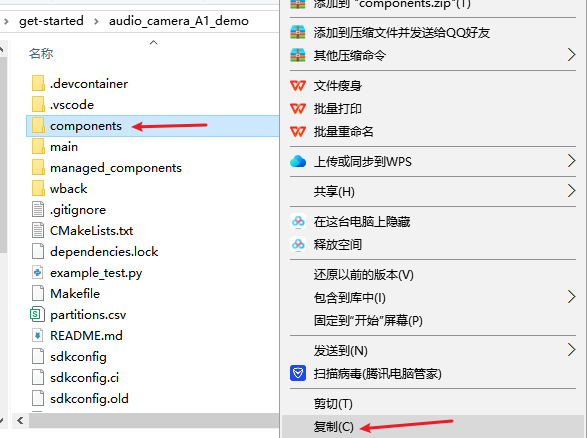This screenshot has height=438, width=587.
Task: Sort files by the 名称 column header
Action: 41,54
